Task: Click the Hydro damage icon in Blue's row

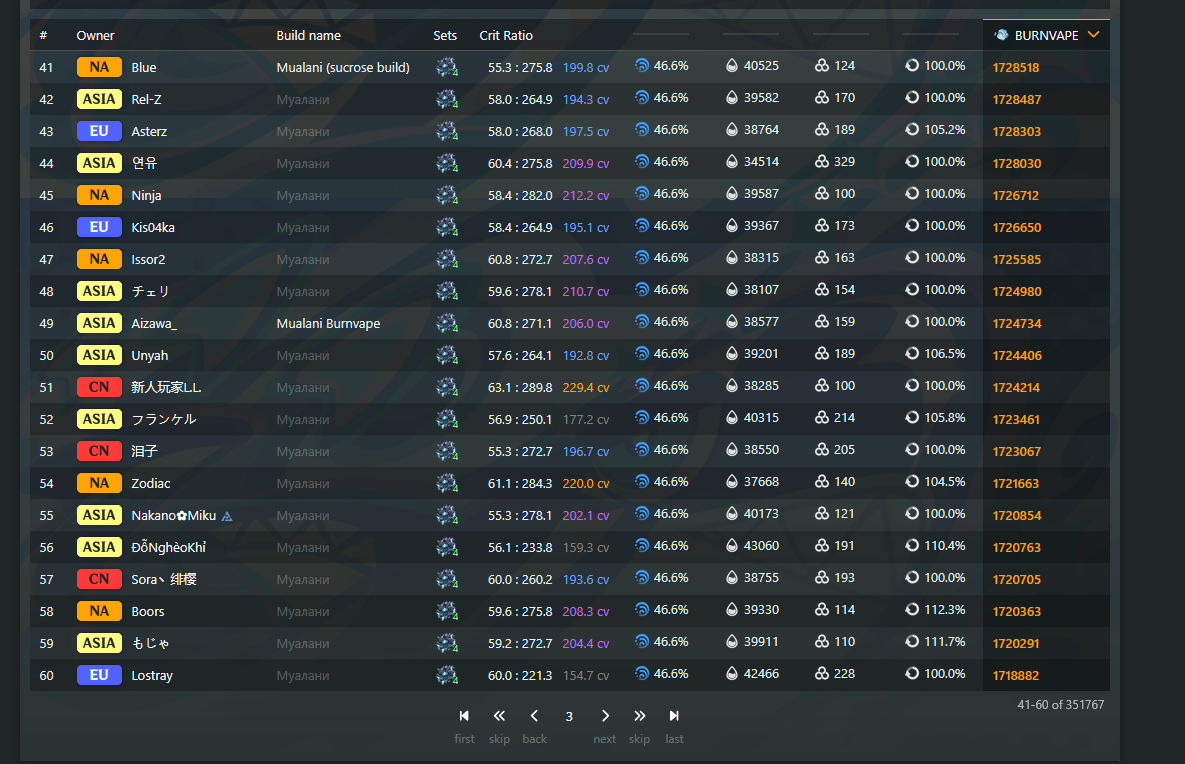Action: tap(642, 65)
